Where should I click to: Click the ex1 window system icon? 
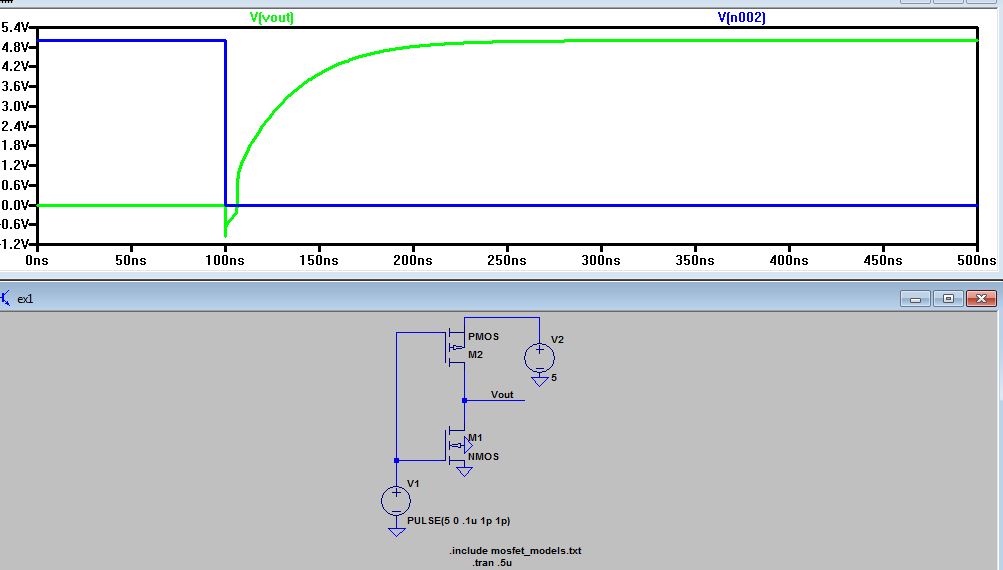coord(8,298)
